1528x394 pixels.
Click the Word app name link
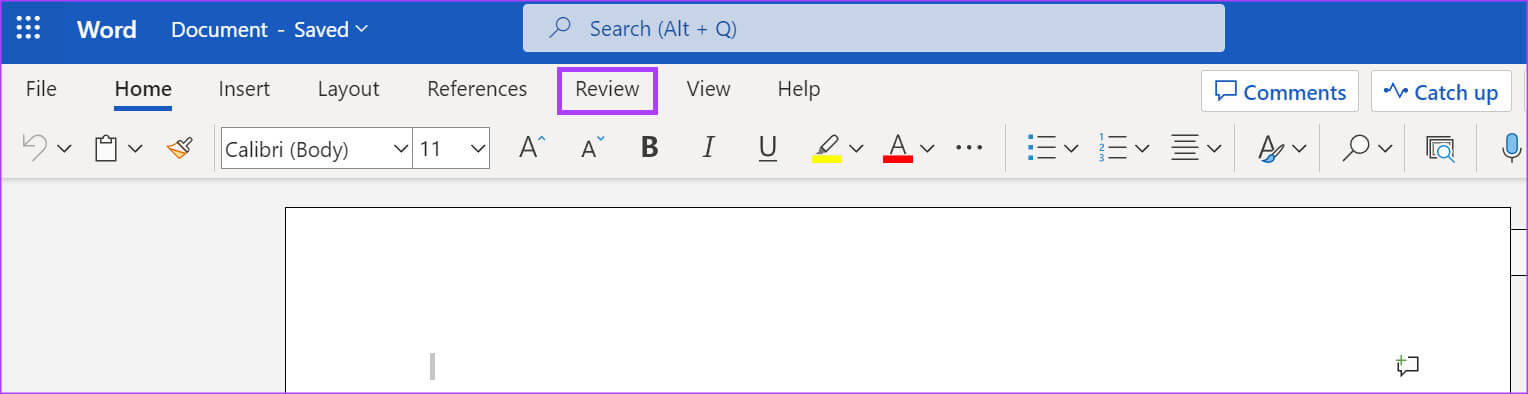click(106, 29)
